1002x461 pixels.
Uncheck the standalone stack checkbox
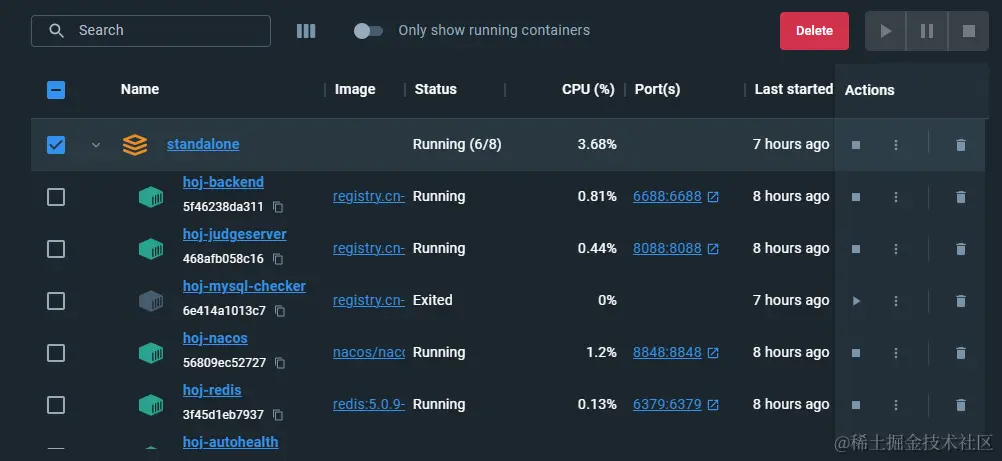click(x=56, y=145)
